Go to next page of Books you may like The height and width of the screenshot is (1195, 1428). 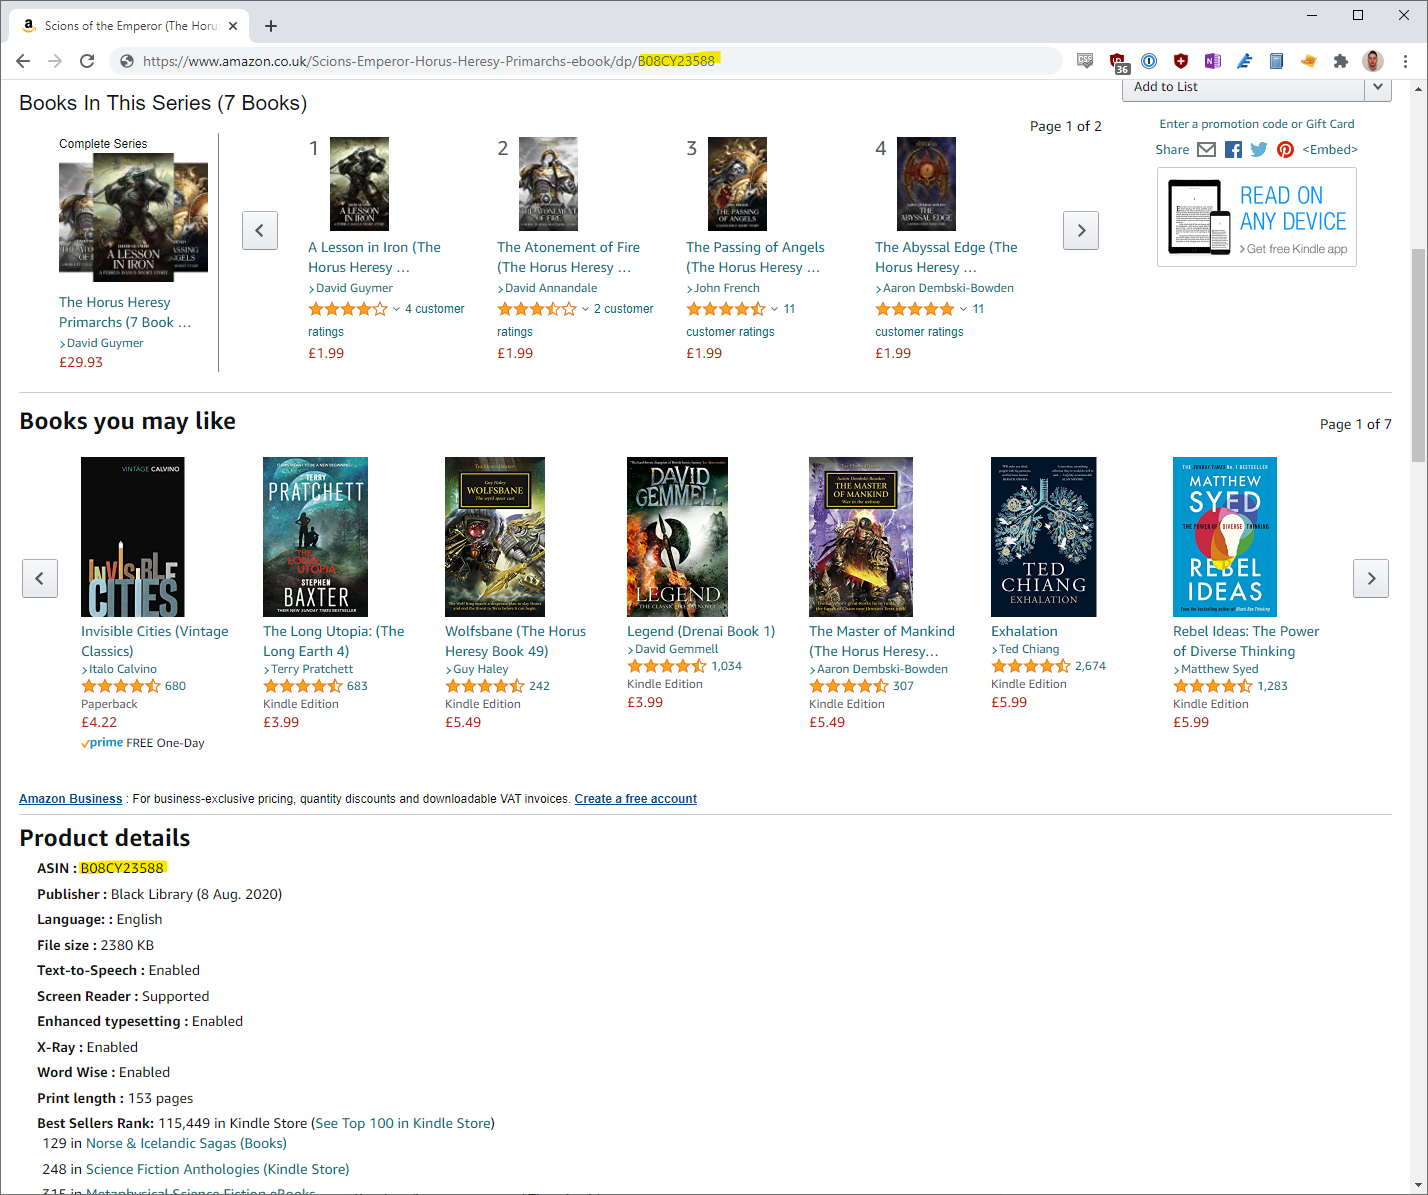click(1371, 578)
